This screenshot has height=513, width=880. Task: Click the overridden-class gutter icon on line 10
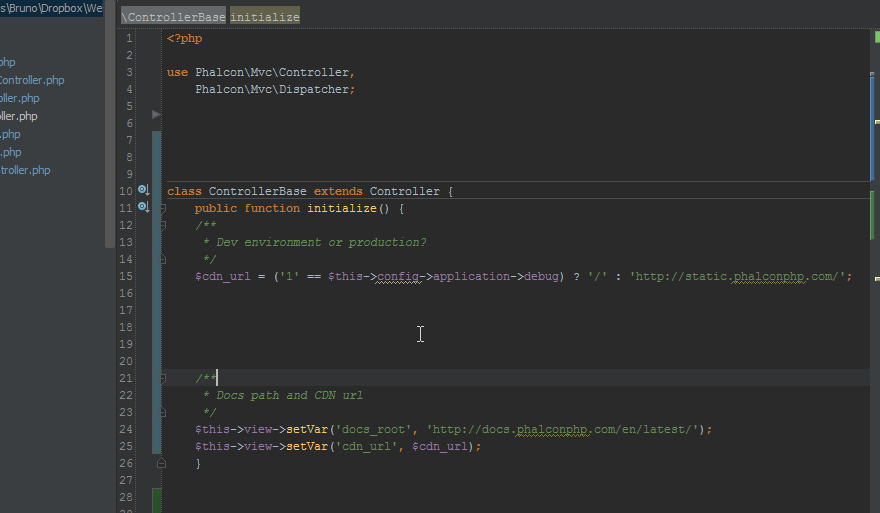144,190
